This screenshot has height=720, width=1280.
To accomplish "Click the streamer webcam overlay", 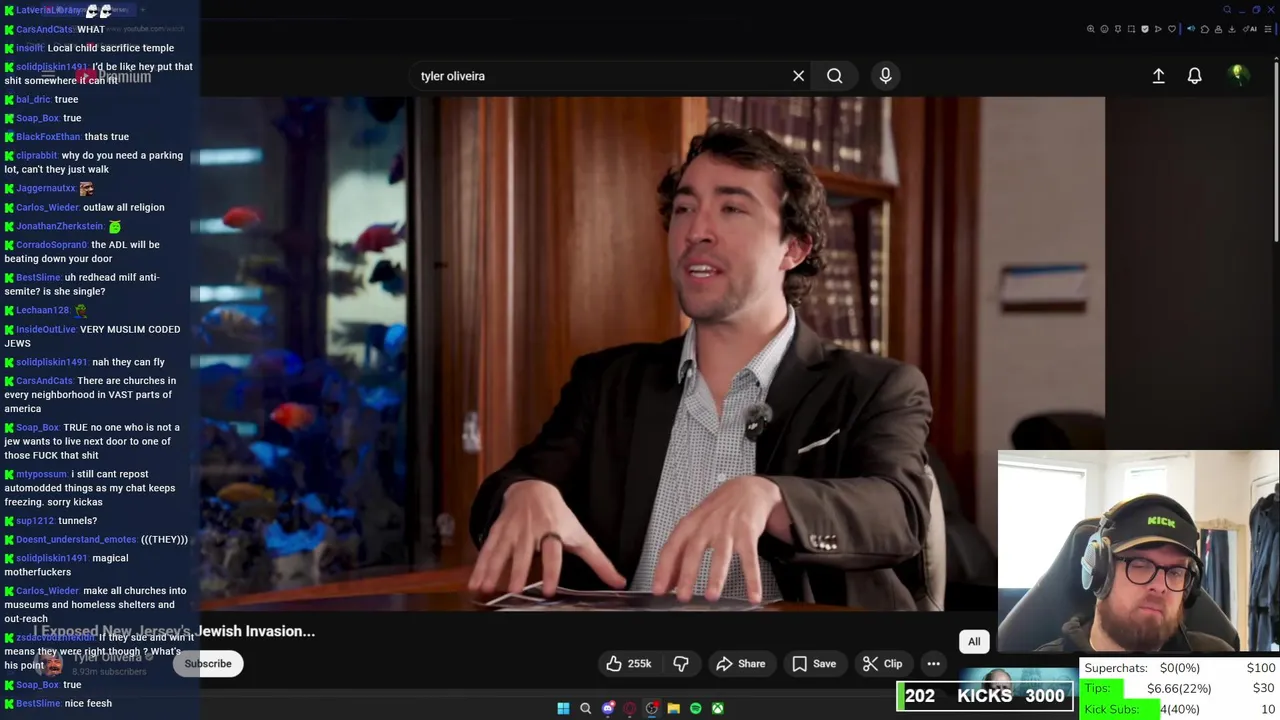I will tap(1138, 552).
